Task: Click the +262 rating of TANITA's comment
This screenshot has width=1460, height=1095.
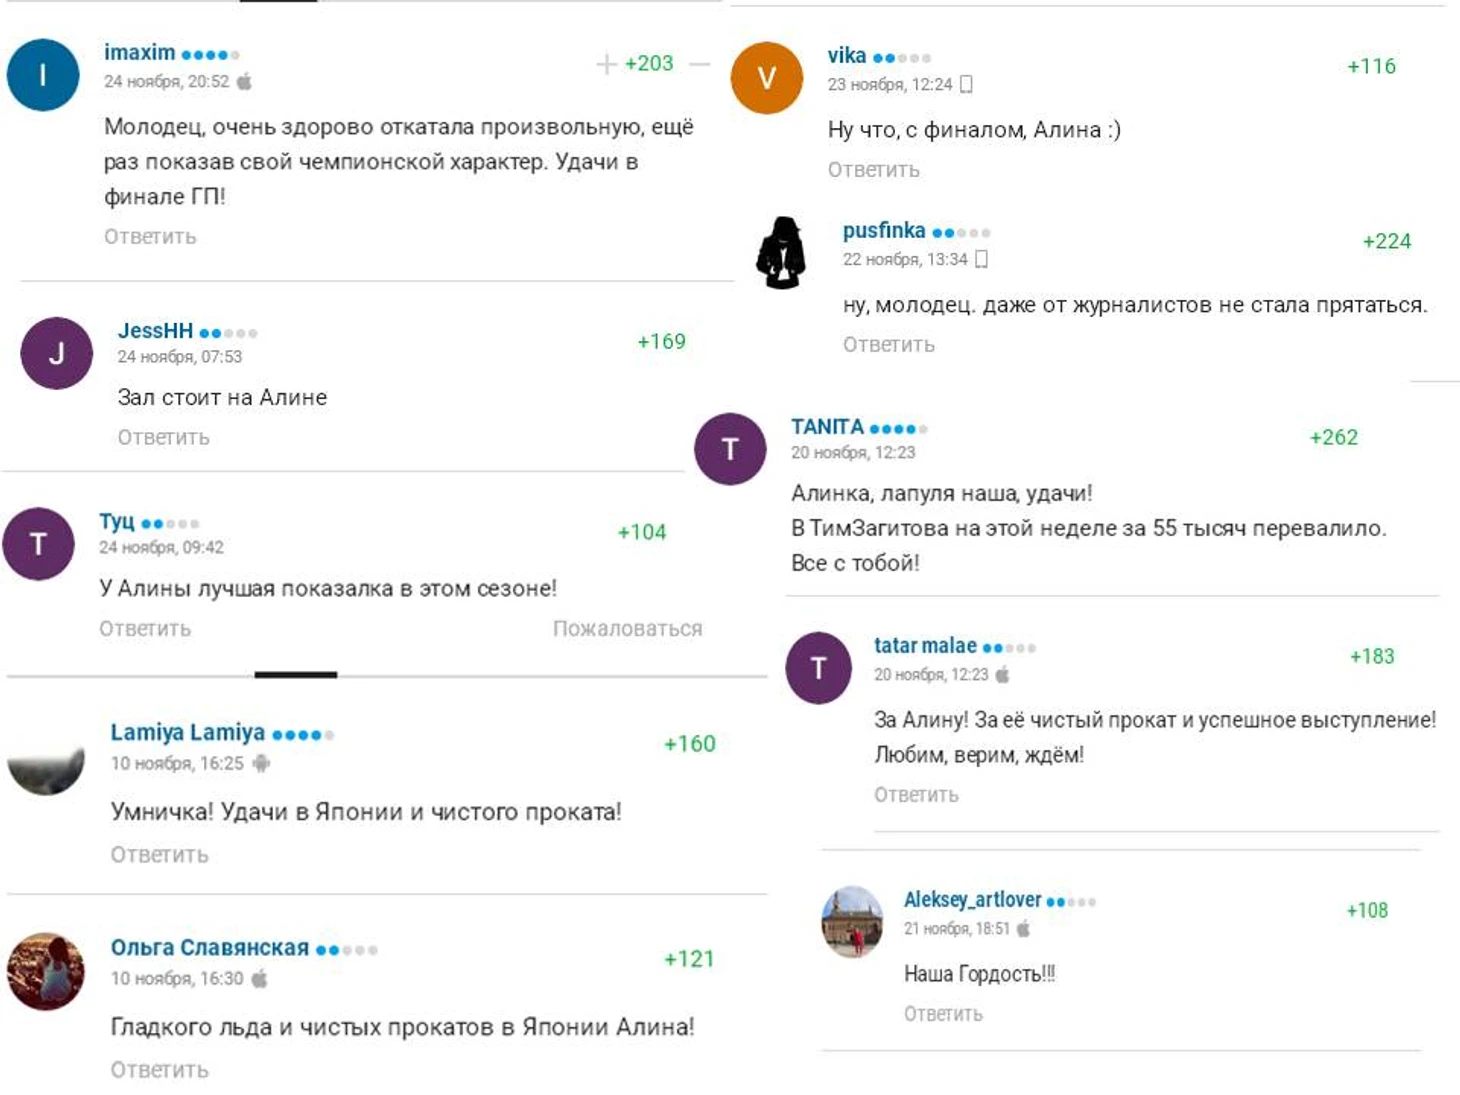Action: tap(1334, 437)
